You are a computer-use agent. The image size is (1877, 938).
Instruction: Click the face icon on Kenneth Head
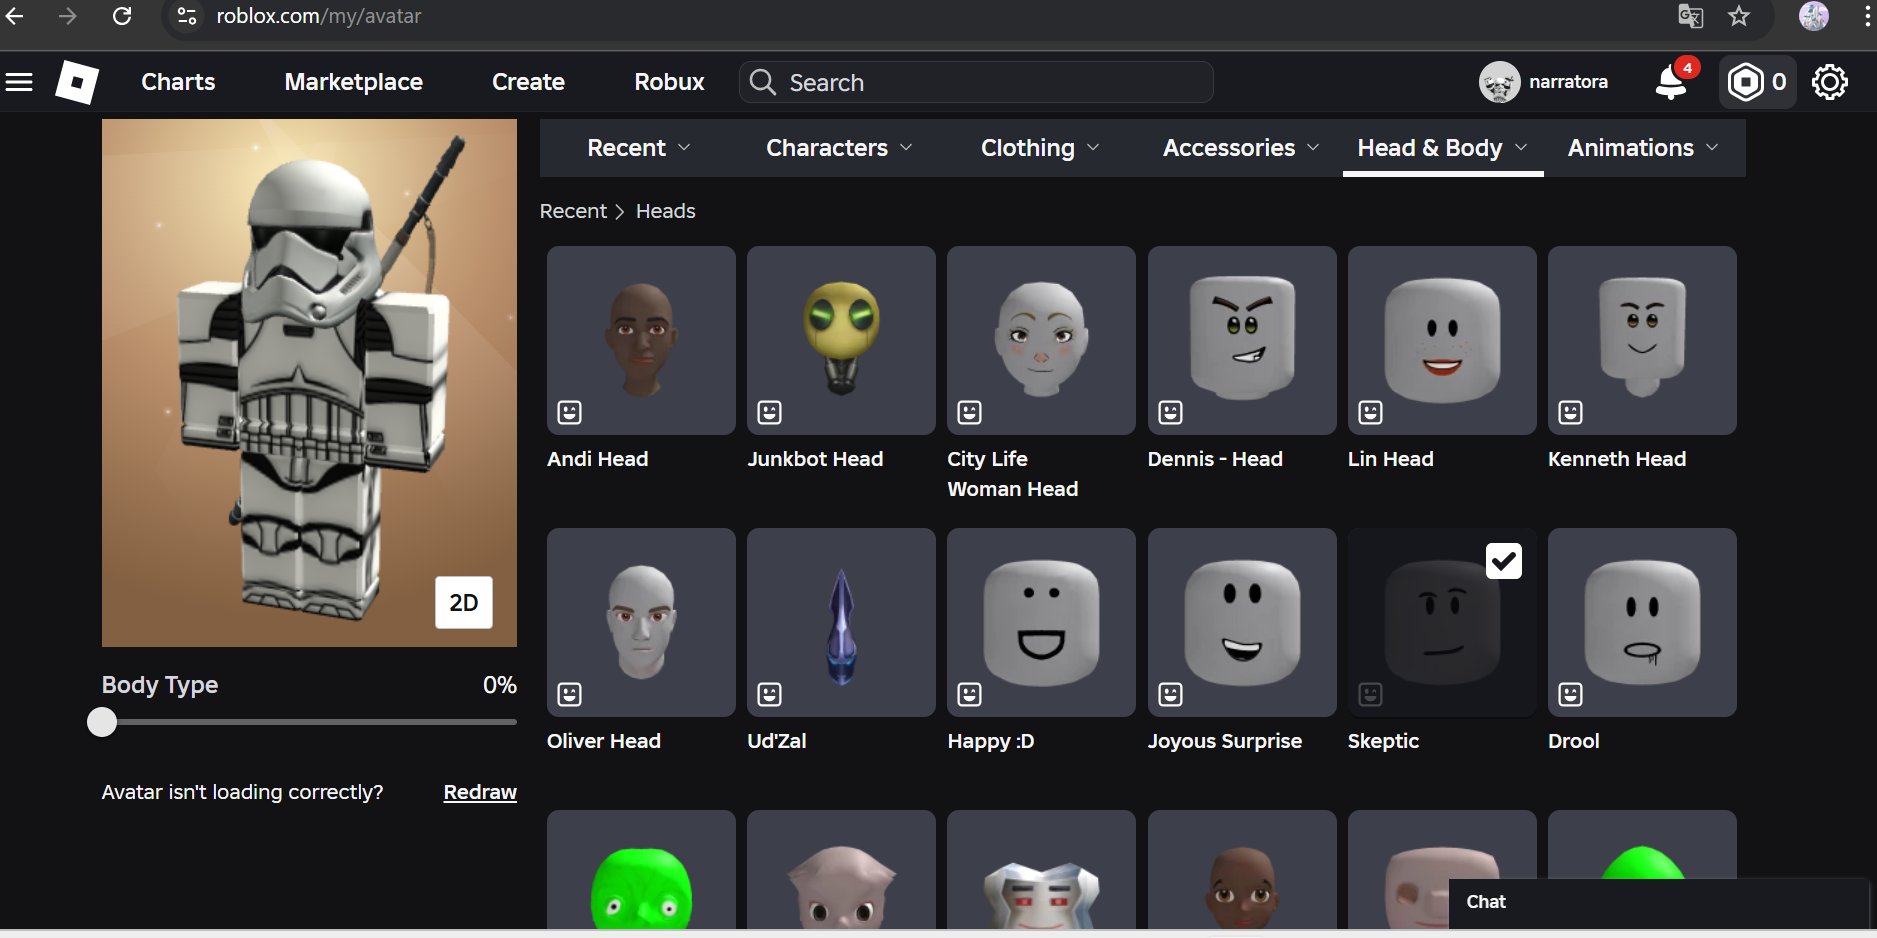[x=1571, y=412]
